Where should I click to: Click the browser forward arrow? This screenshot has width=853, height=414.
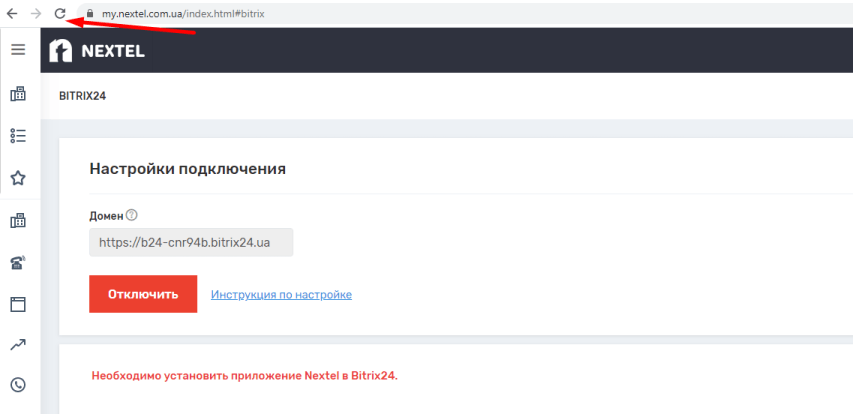pyautogui.click(x=36, y=14)
